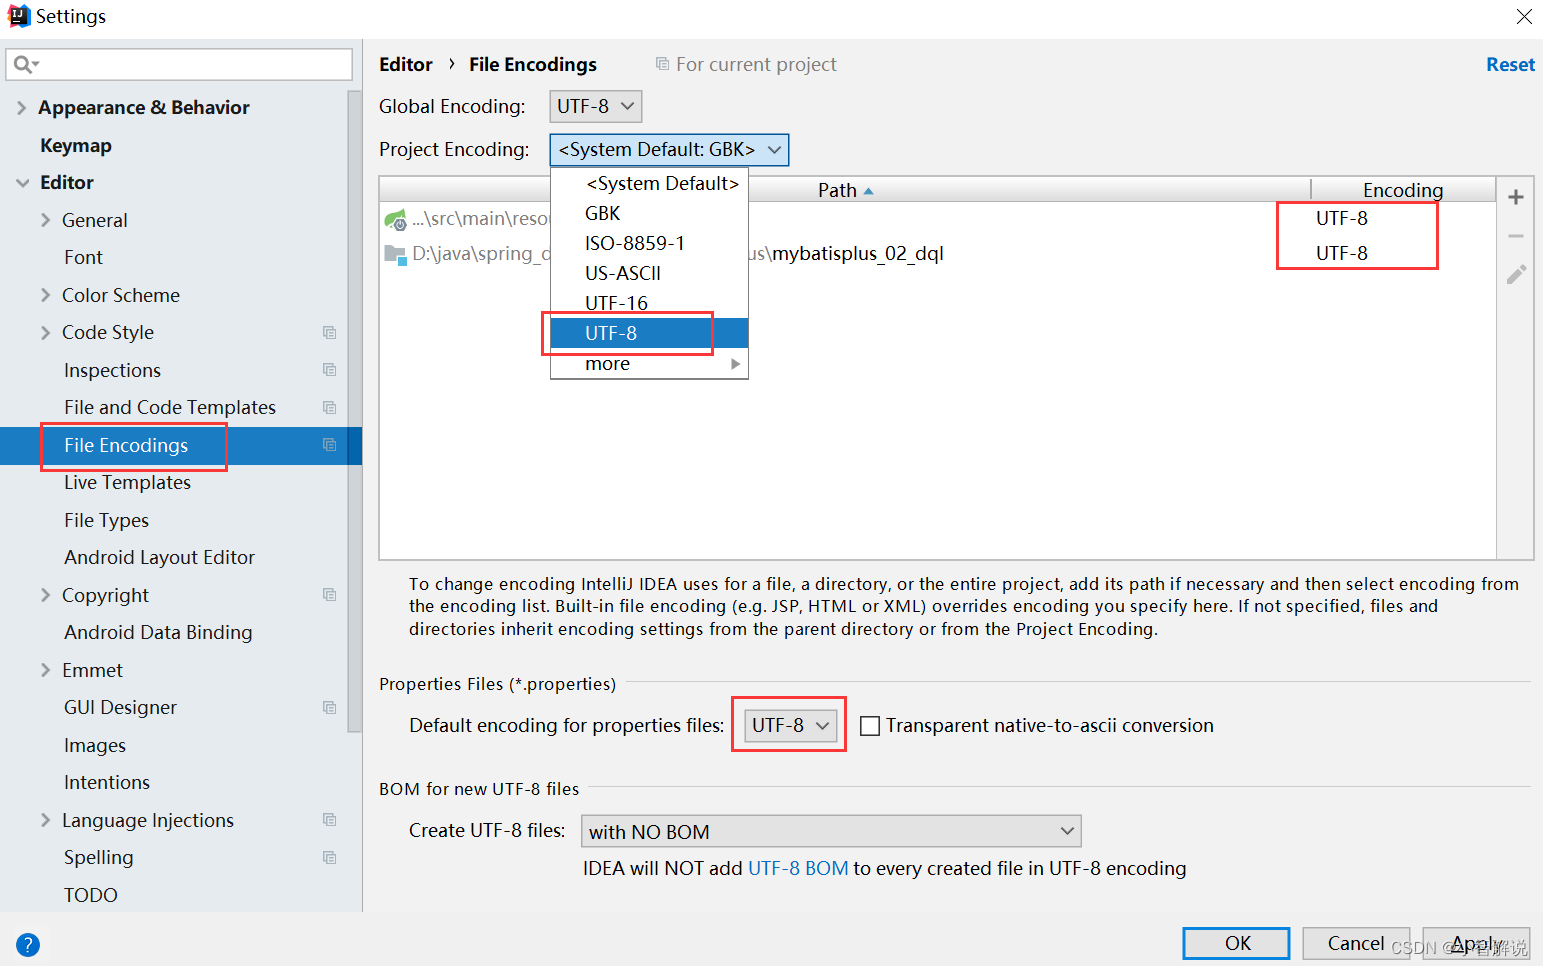Click the Editor breadcrumb at top

click(x=406, y=63)
